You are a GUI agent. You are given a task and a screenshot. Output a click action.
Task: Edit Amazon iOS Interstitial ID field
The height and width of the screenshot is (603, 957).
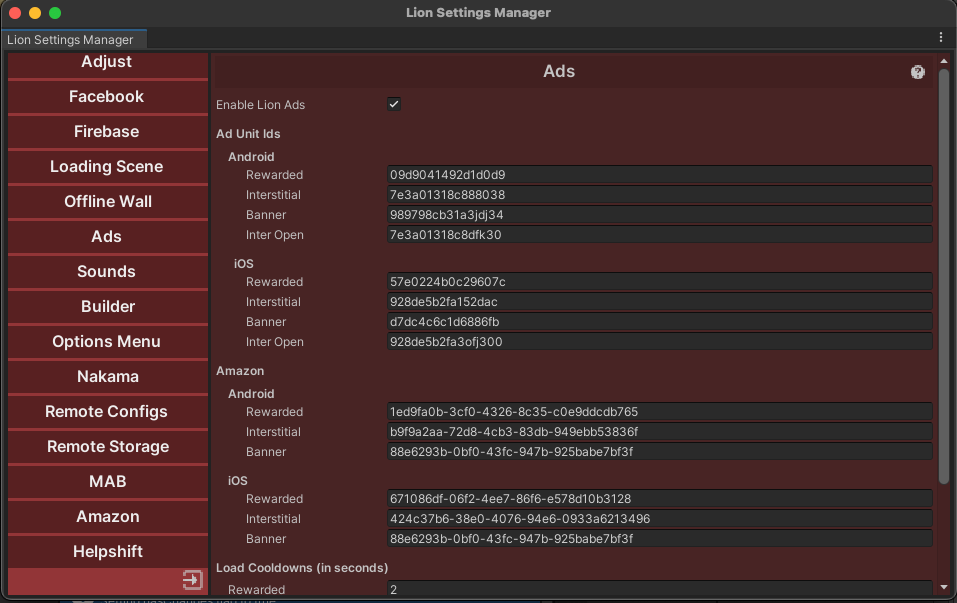point(659,519)
